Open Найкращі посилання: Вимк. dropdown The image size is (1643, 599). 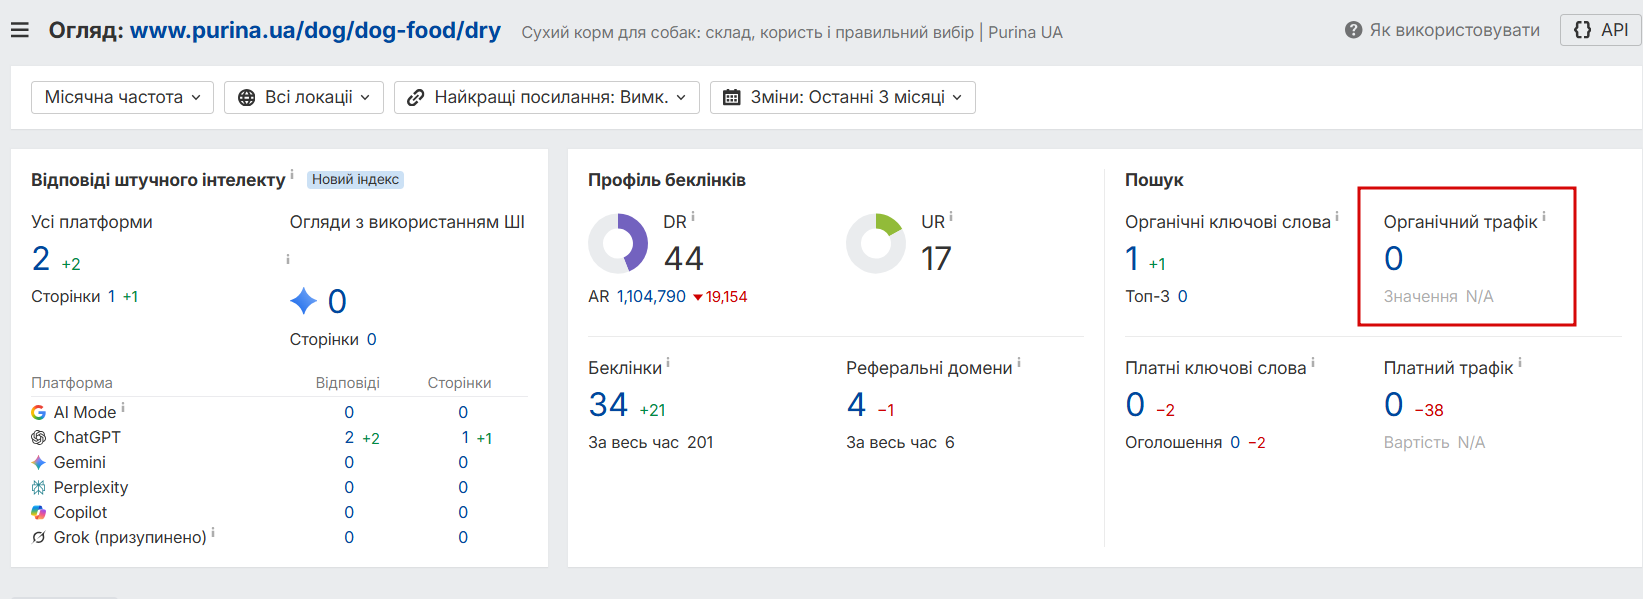[x=547, y=97]
